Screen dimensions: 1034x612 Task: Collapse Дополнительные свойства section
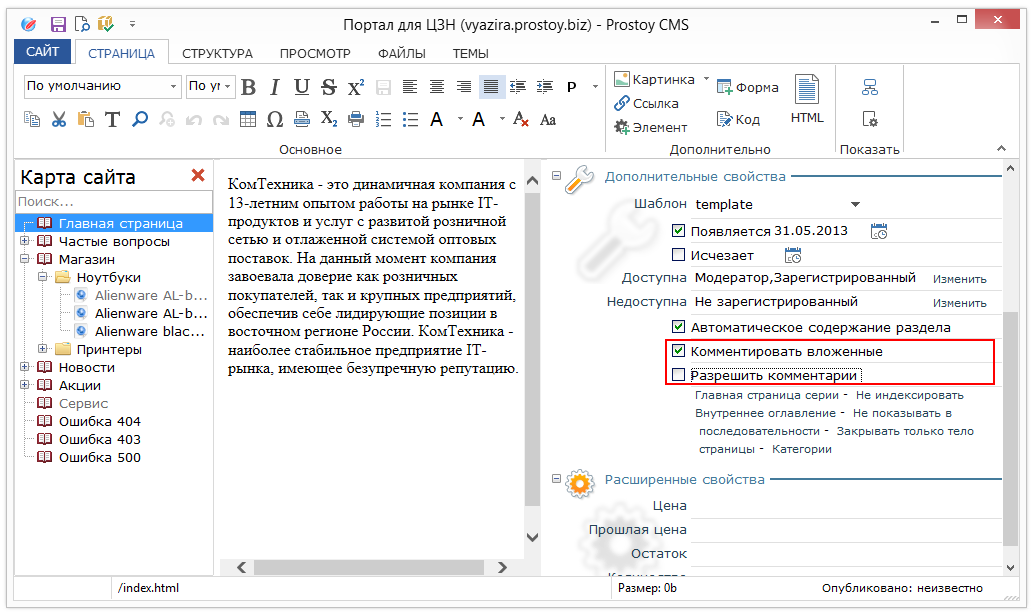[x=557, y=176]
